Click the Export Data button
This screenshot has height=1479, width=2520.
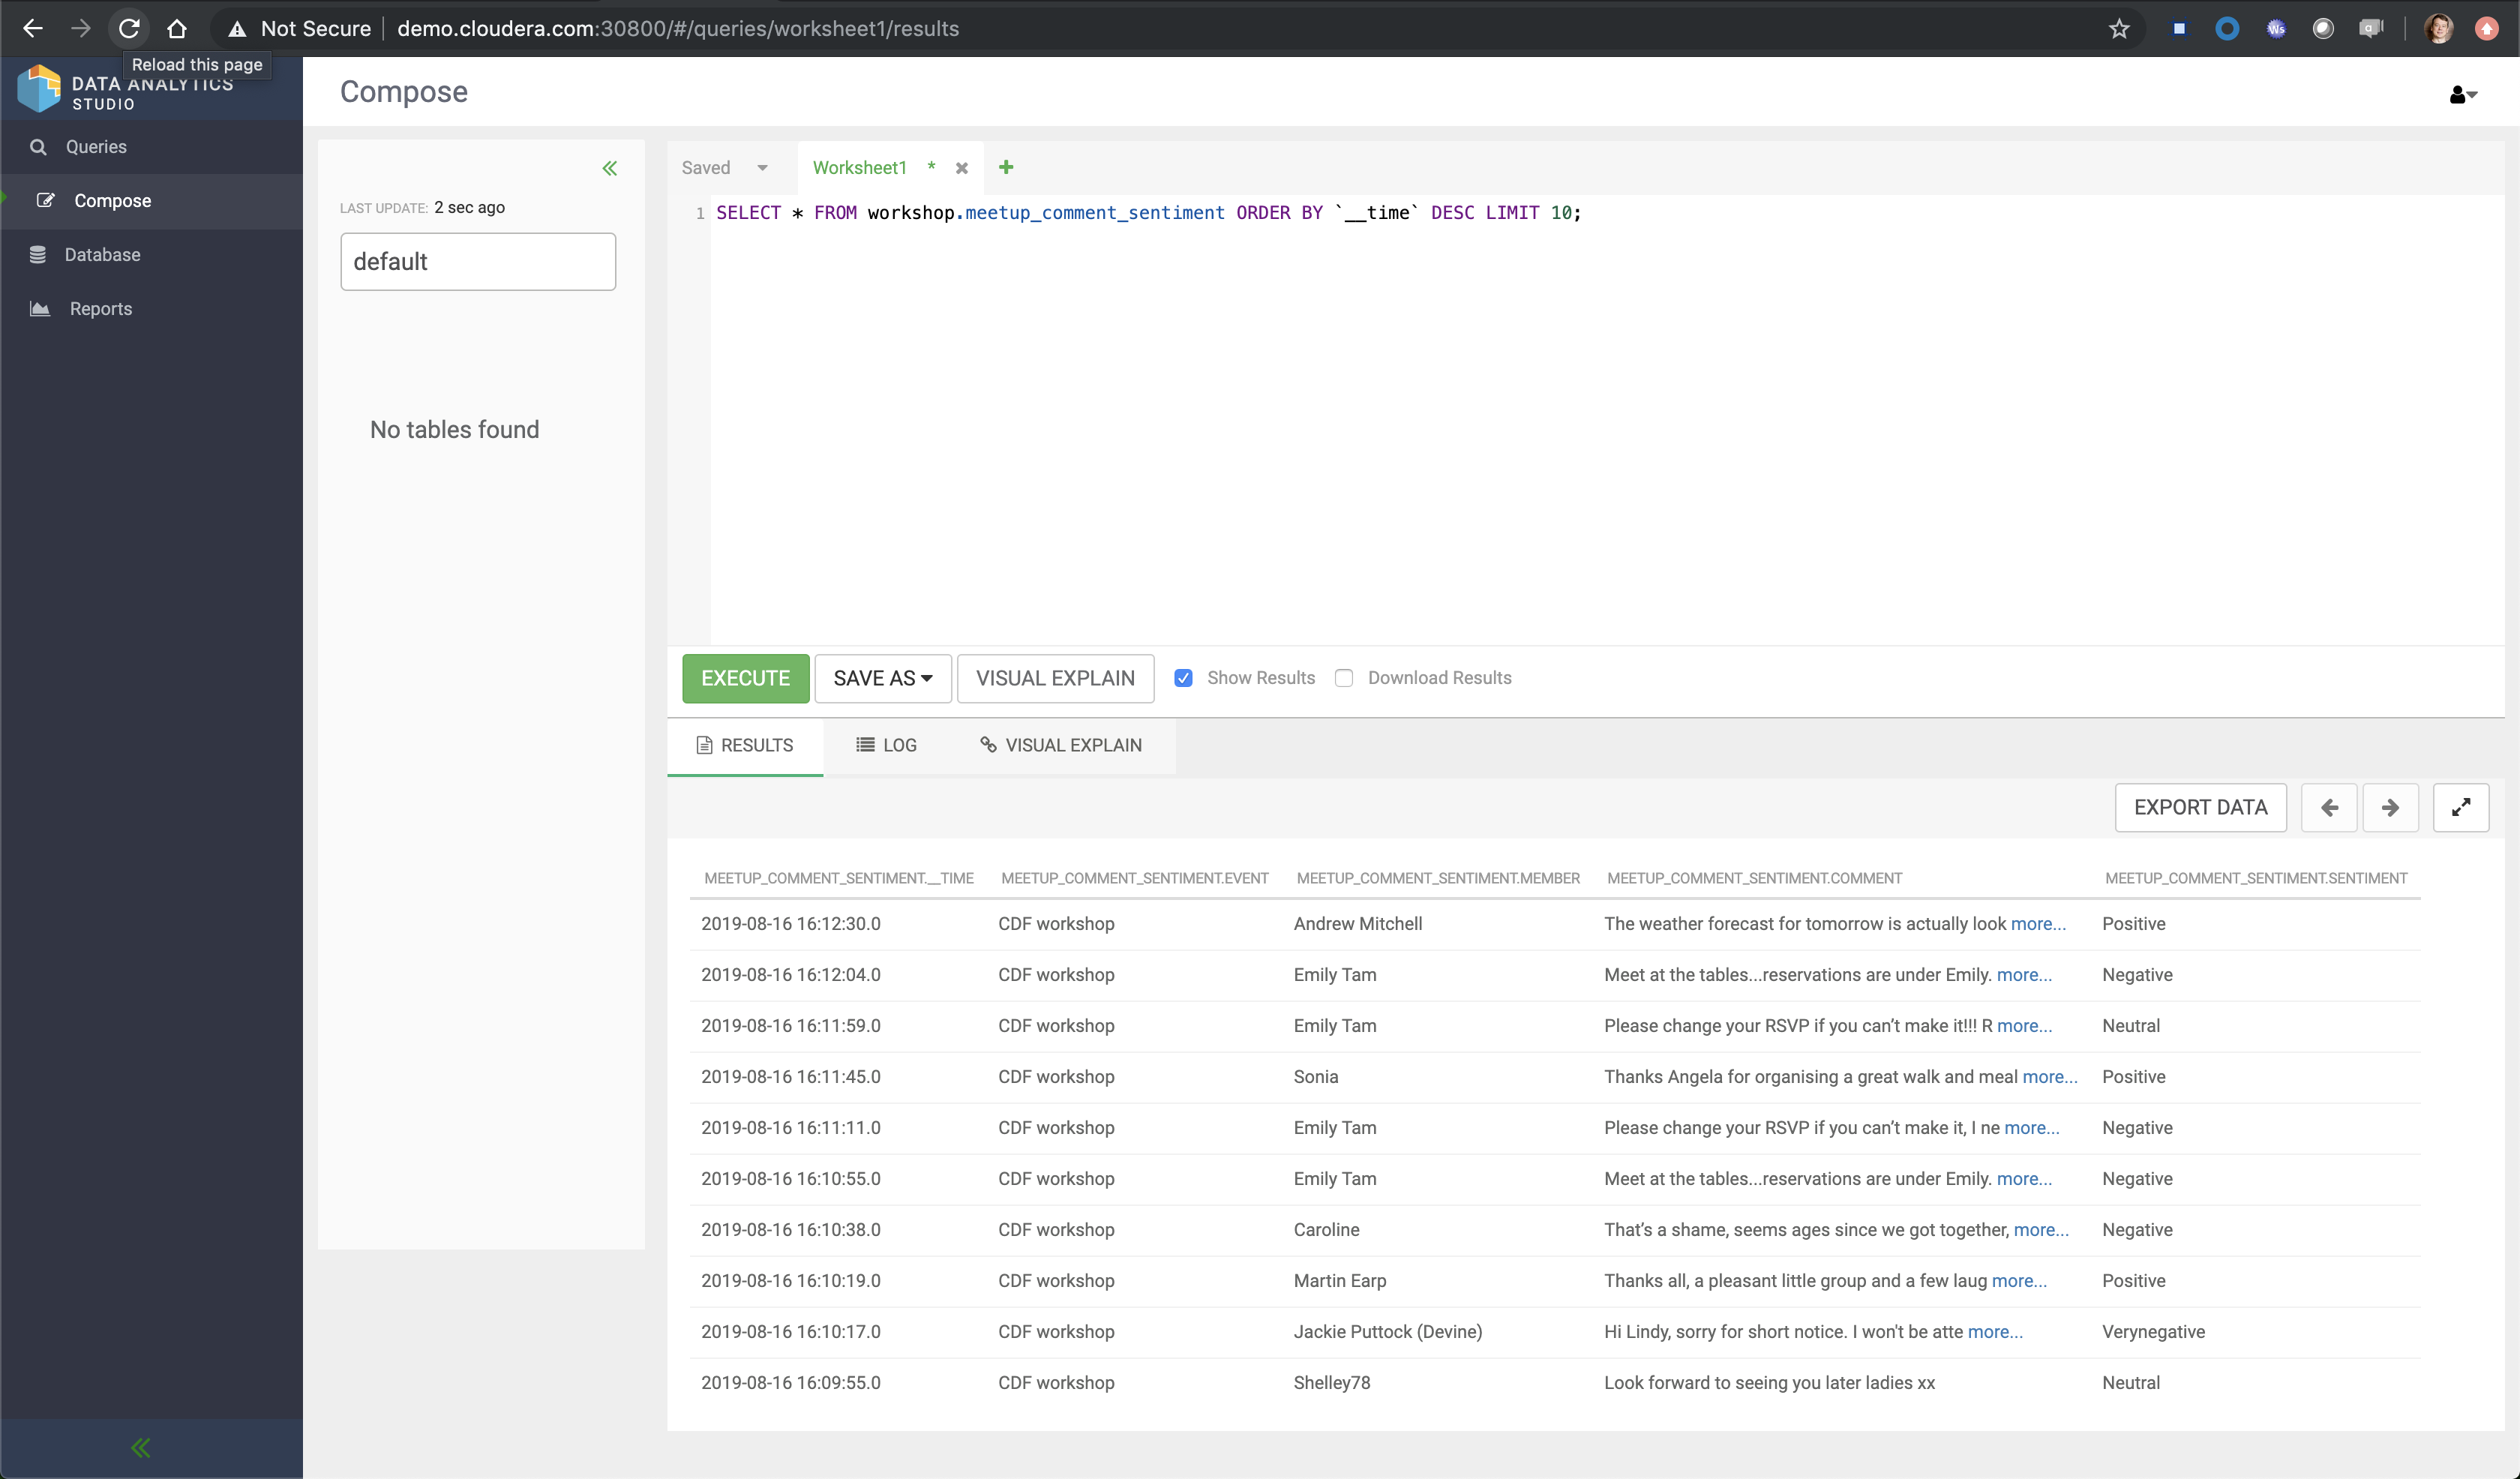click(2200, 806)
